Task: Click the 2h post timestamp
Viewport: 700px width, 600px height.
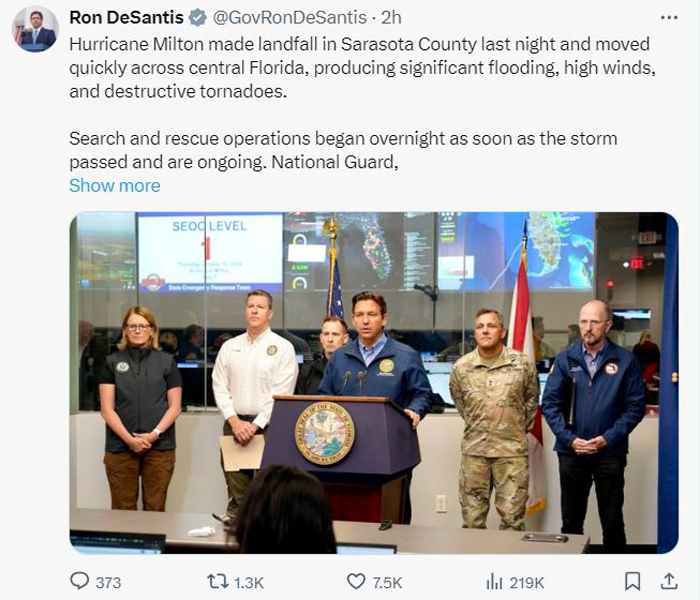Action: pos(391,18)
